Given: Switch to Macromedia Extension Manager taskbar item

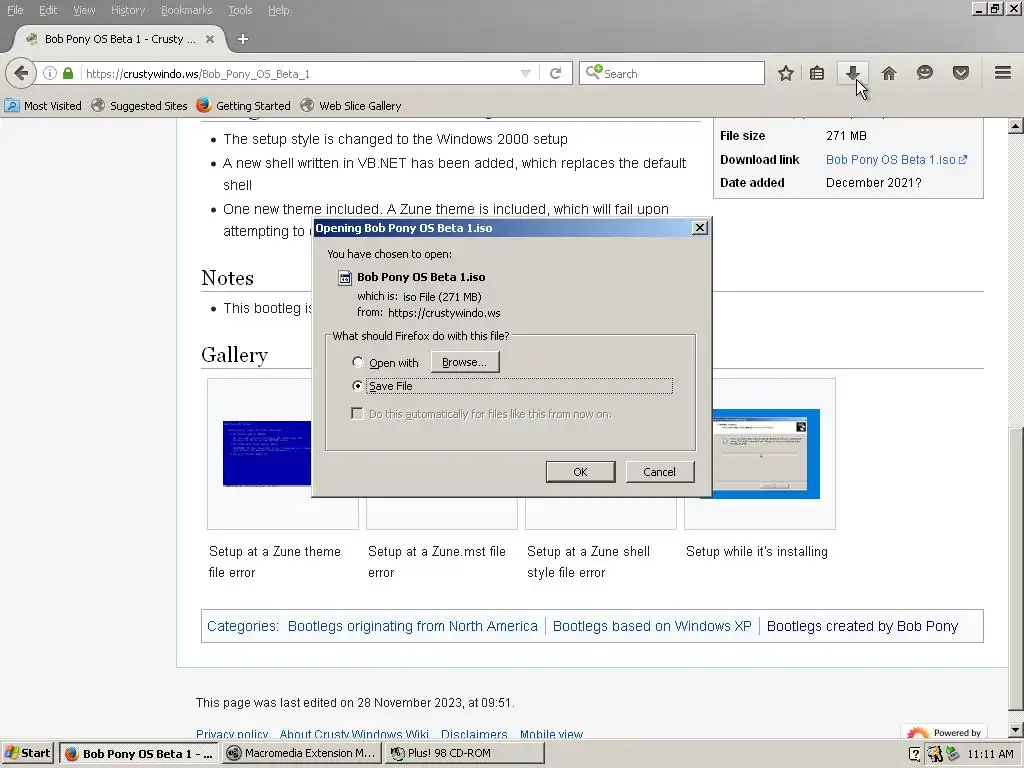Looking at the screenshot, I should point(302,753).
